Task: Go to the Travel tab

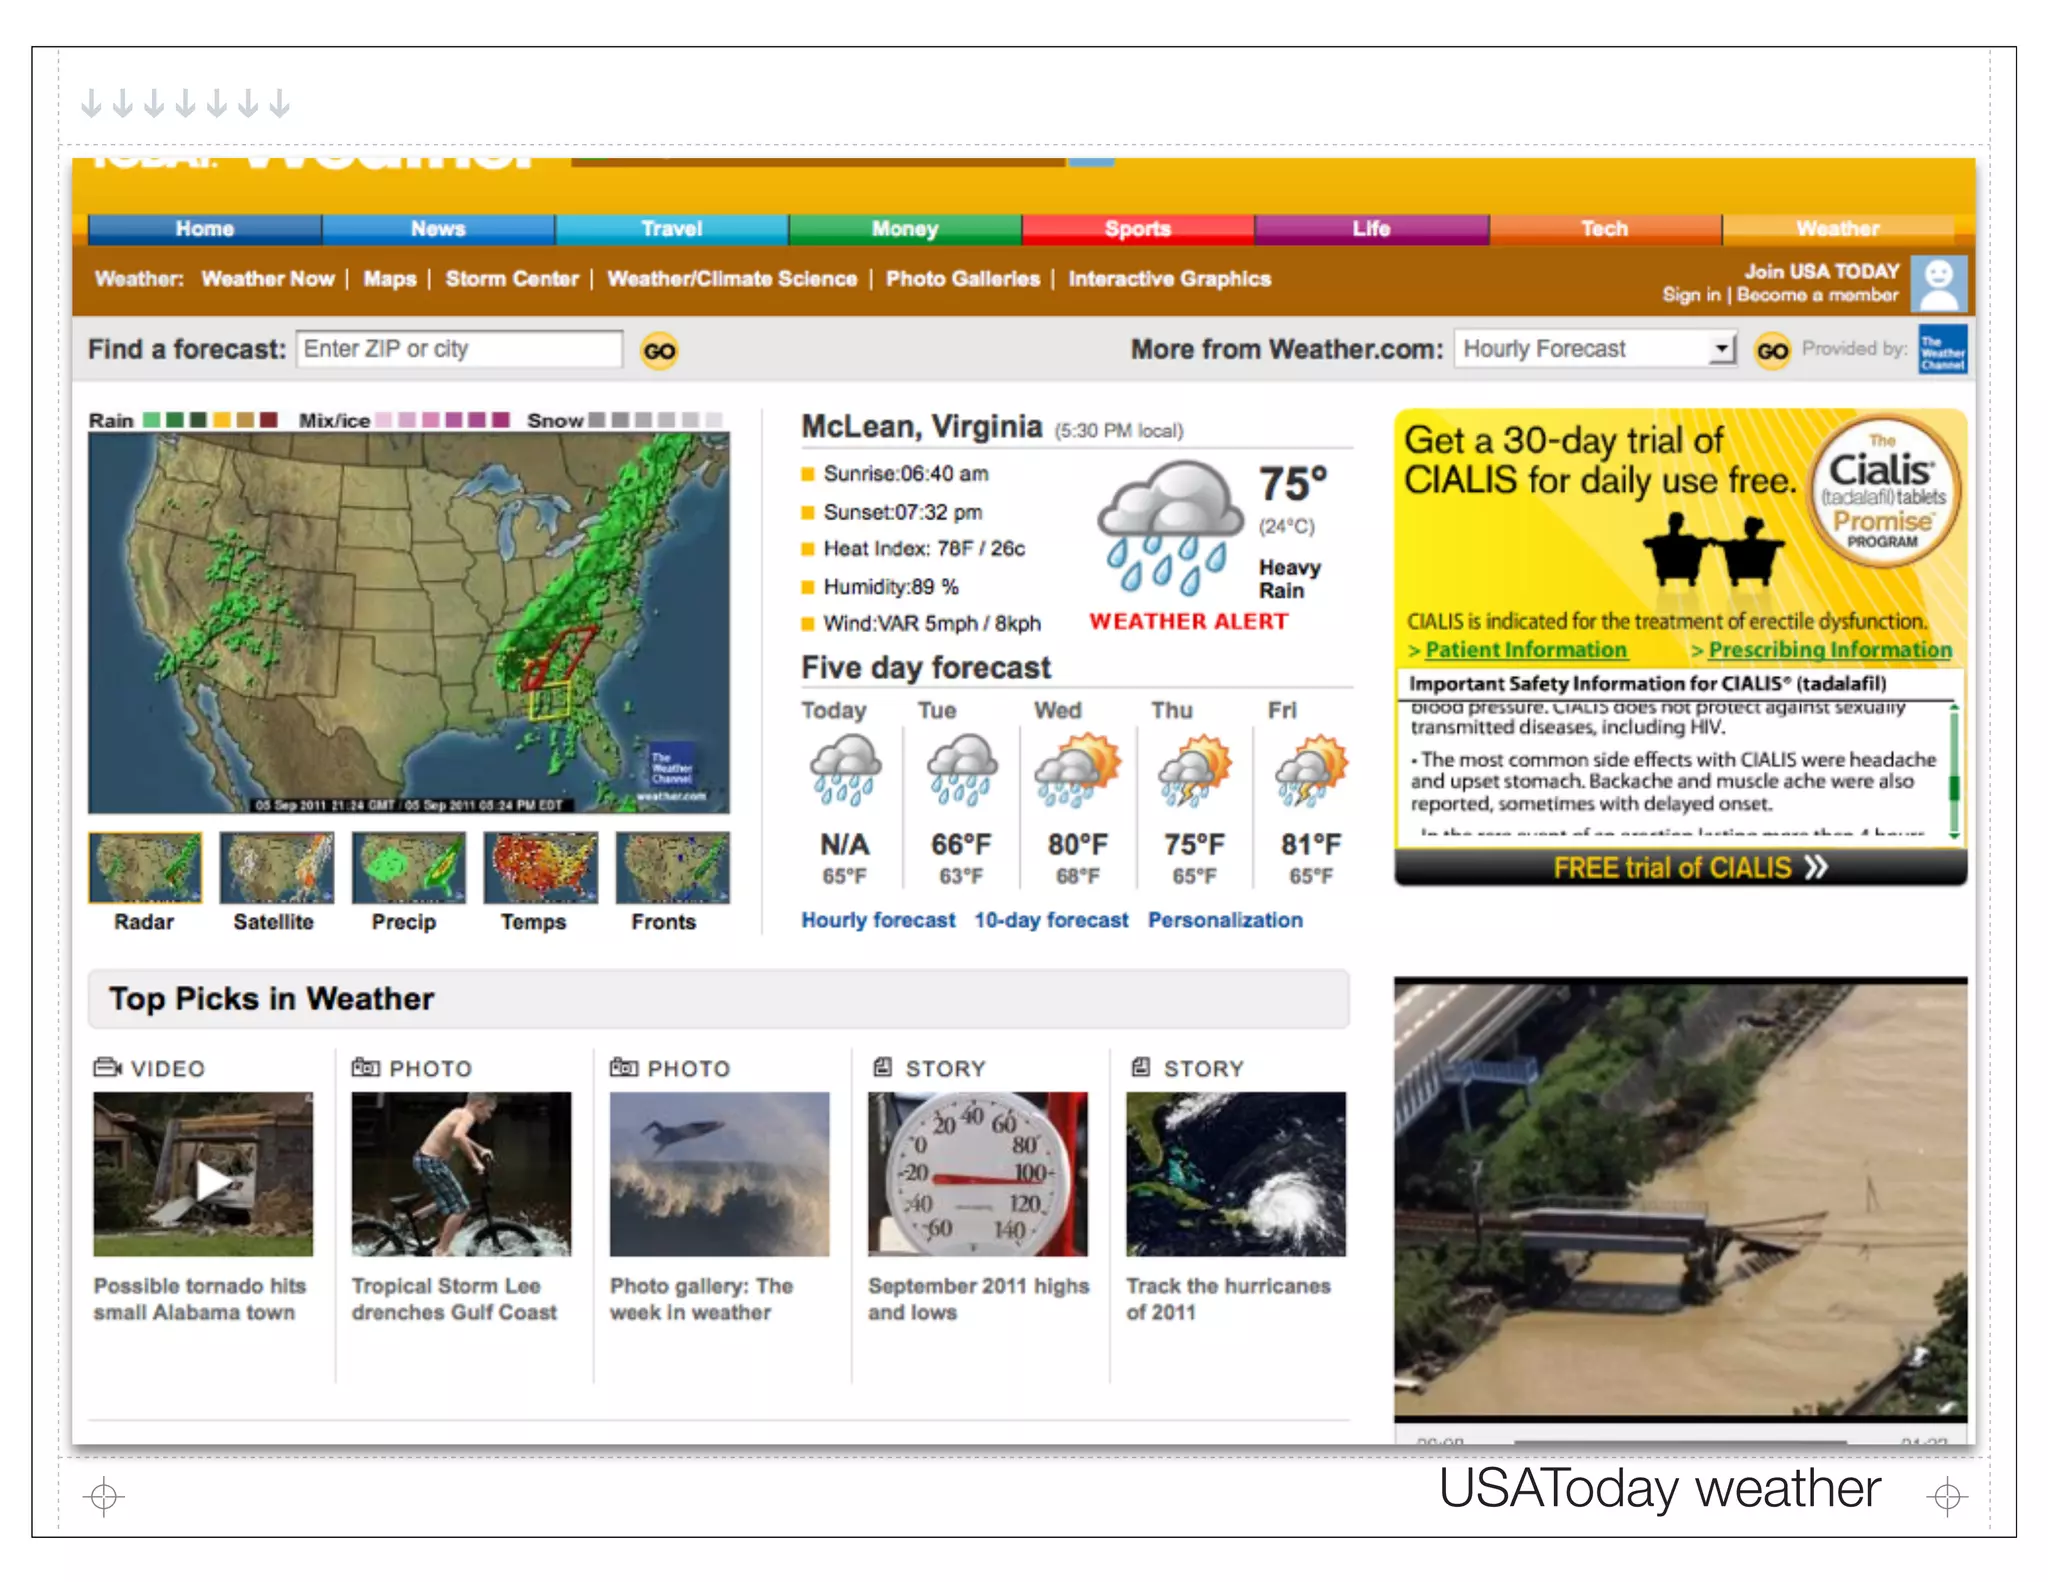Action: click(672, 229)
